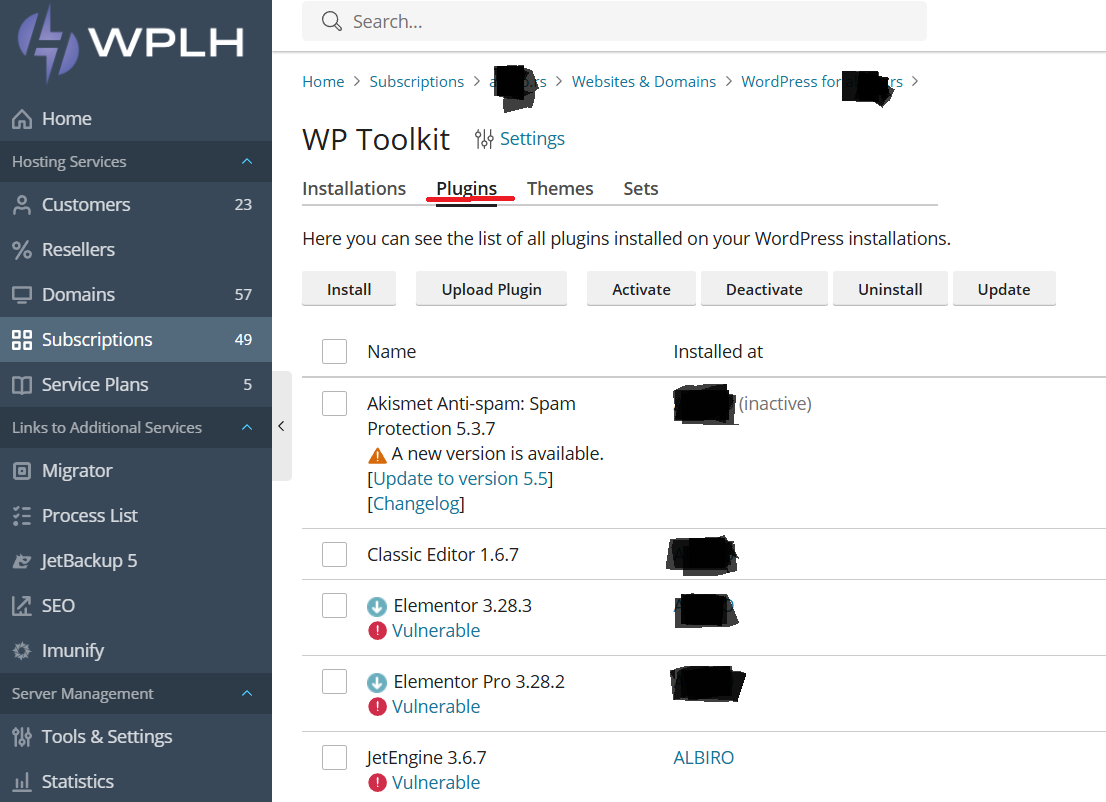
Task: Click the Domains monitor icon
Action: [22, 295]
